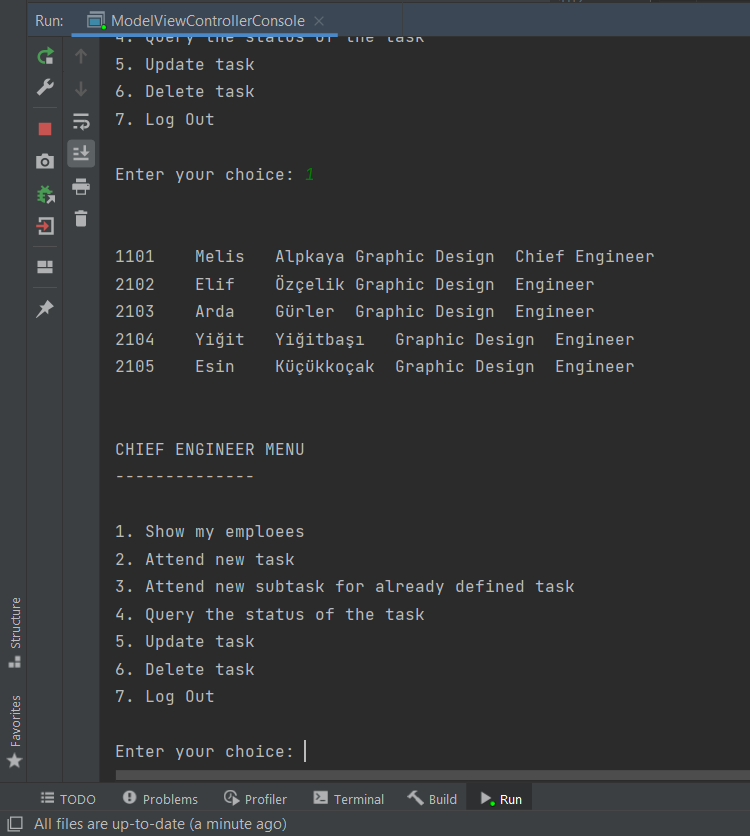Open the TODO tool window

(x=68, y=798)
